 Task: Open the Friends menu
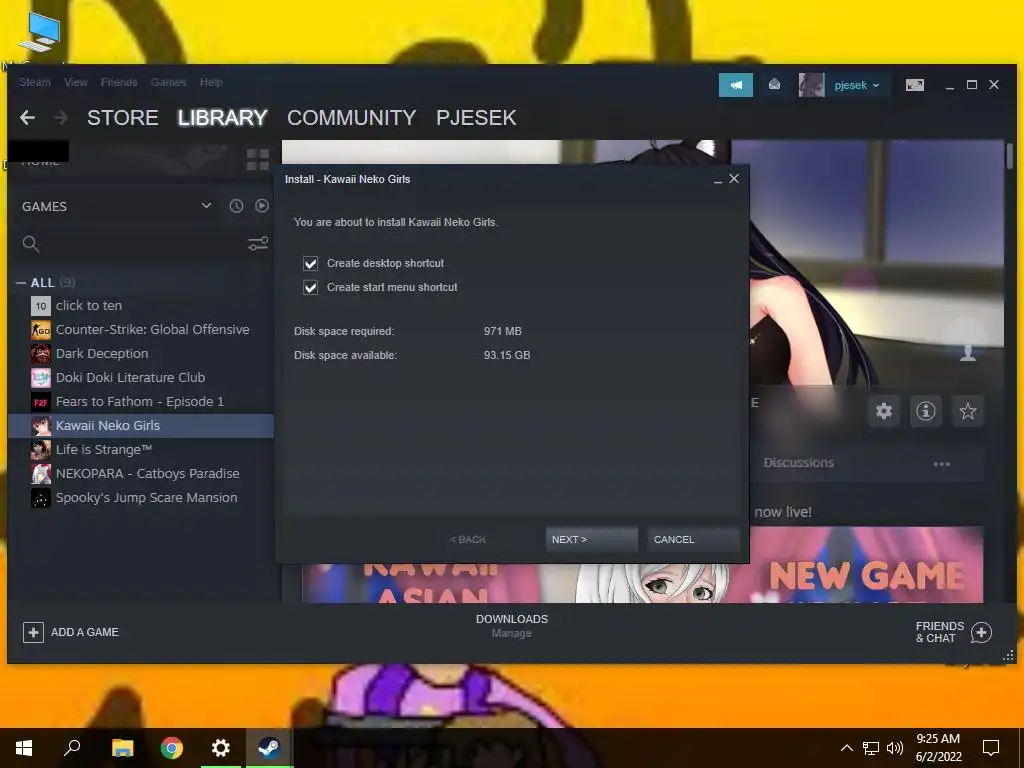[119, 82]
